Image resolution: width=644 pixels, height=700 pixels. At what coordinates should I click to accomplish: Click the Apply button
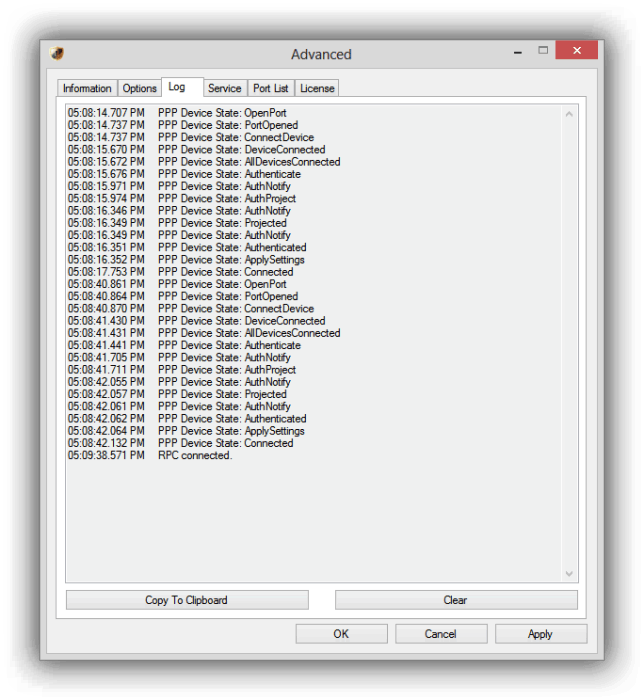pyautogui.click(x=541, y=634)
